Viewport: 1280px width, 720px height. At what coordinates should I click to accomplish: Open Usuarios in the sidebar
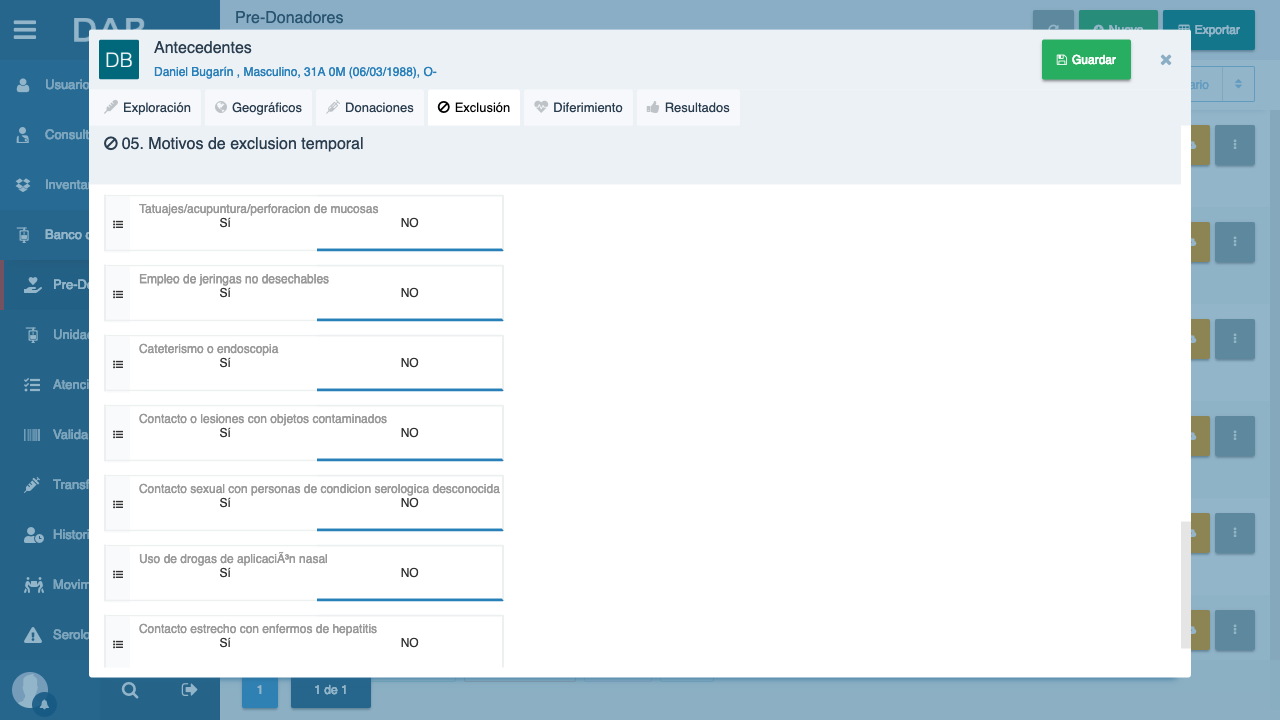(45, 85)
